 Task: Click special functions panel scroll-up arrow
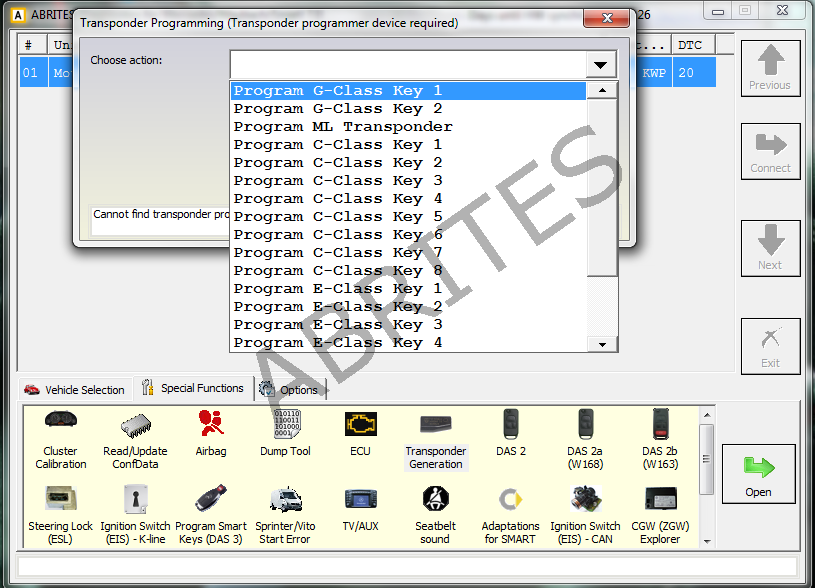click(707, 415)
